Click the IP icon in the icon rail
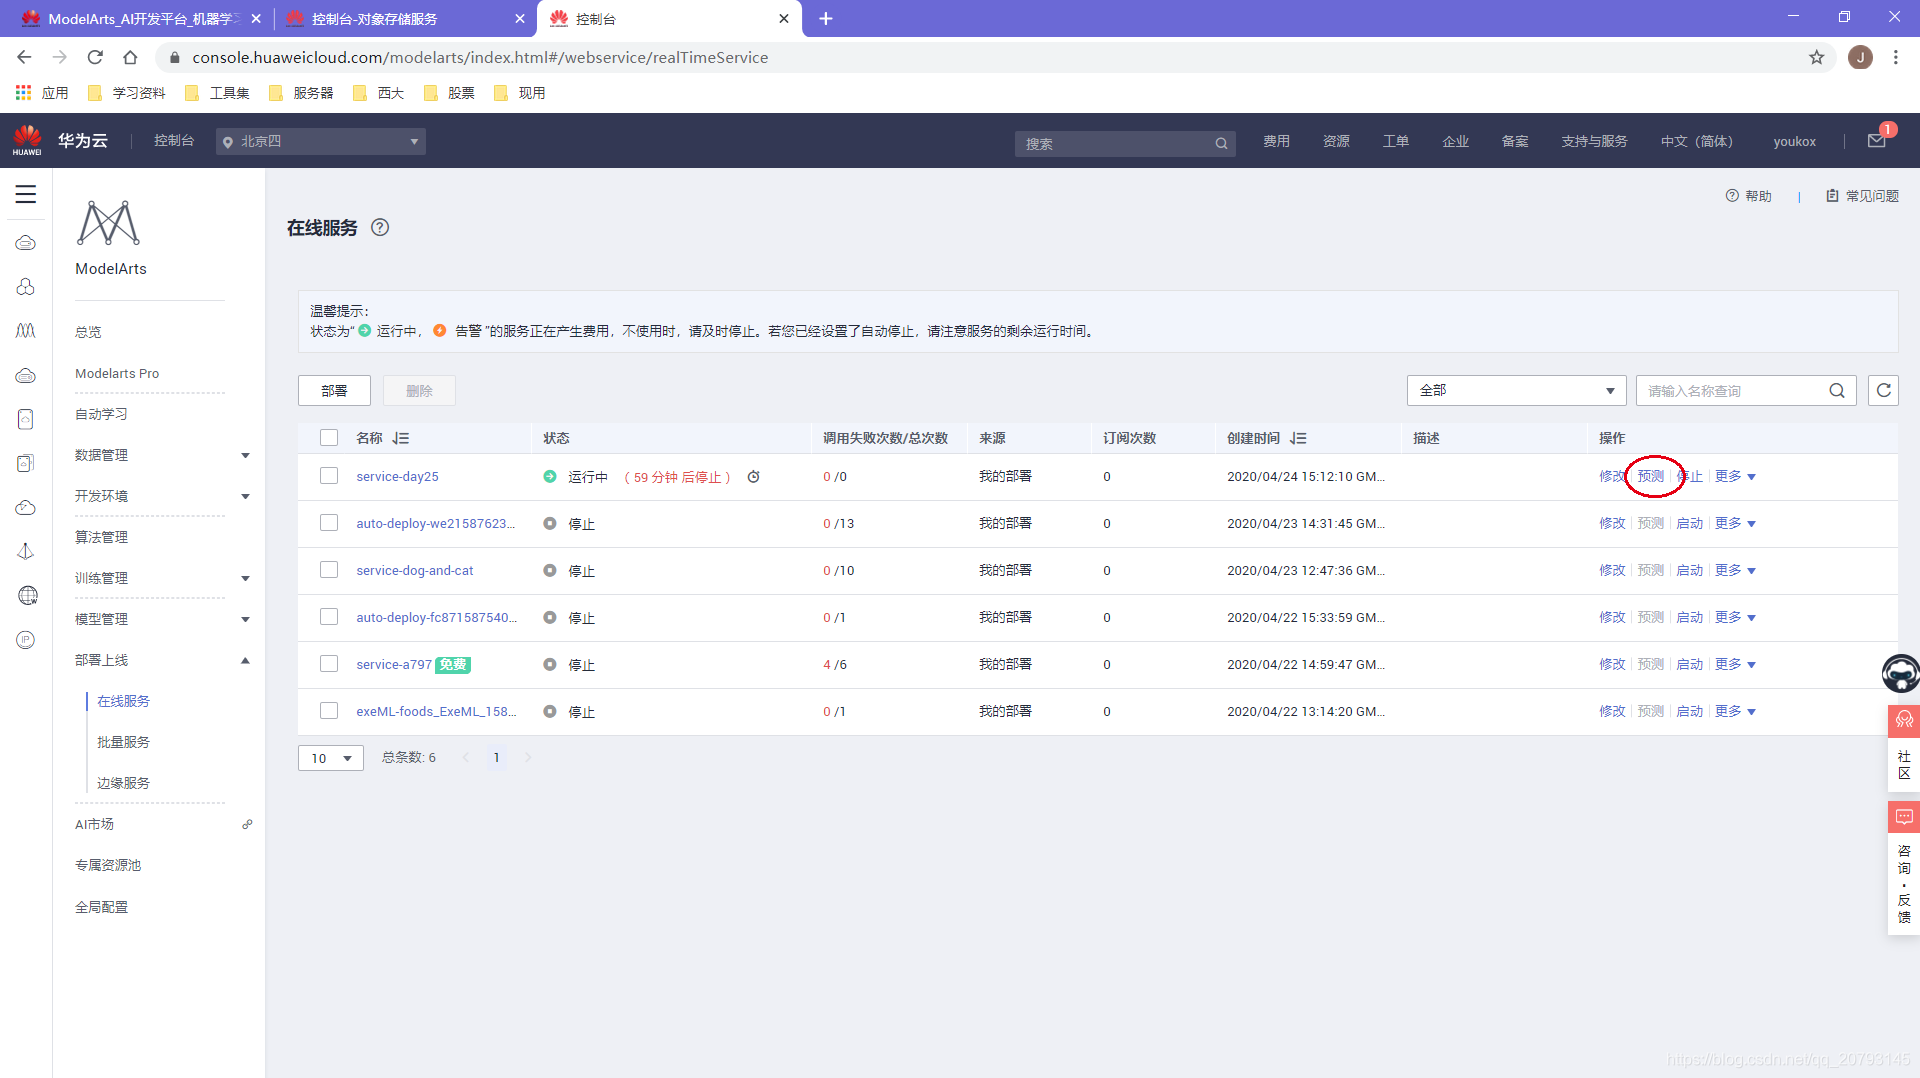The width and height of the screenshot is (1920, 1078). [x=26, y=640]
